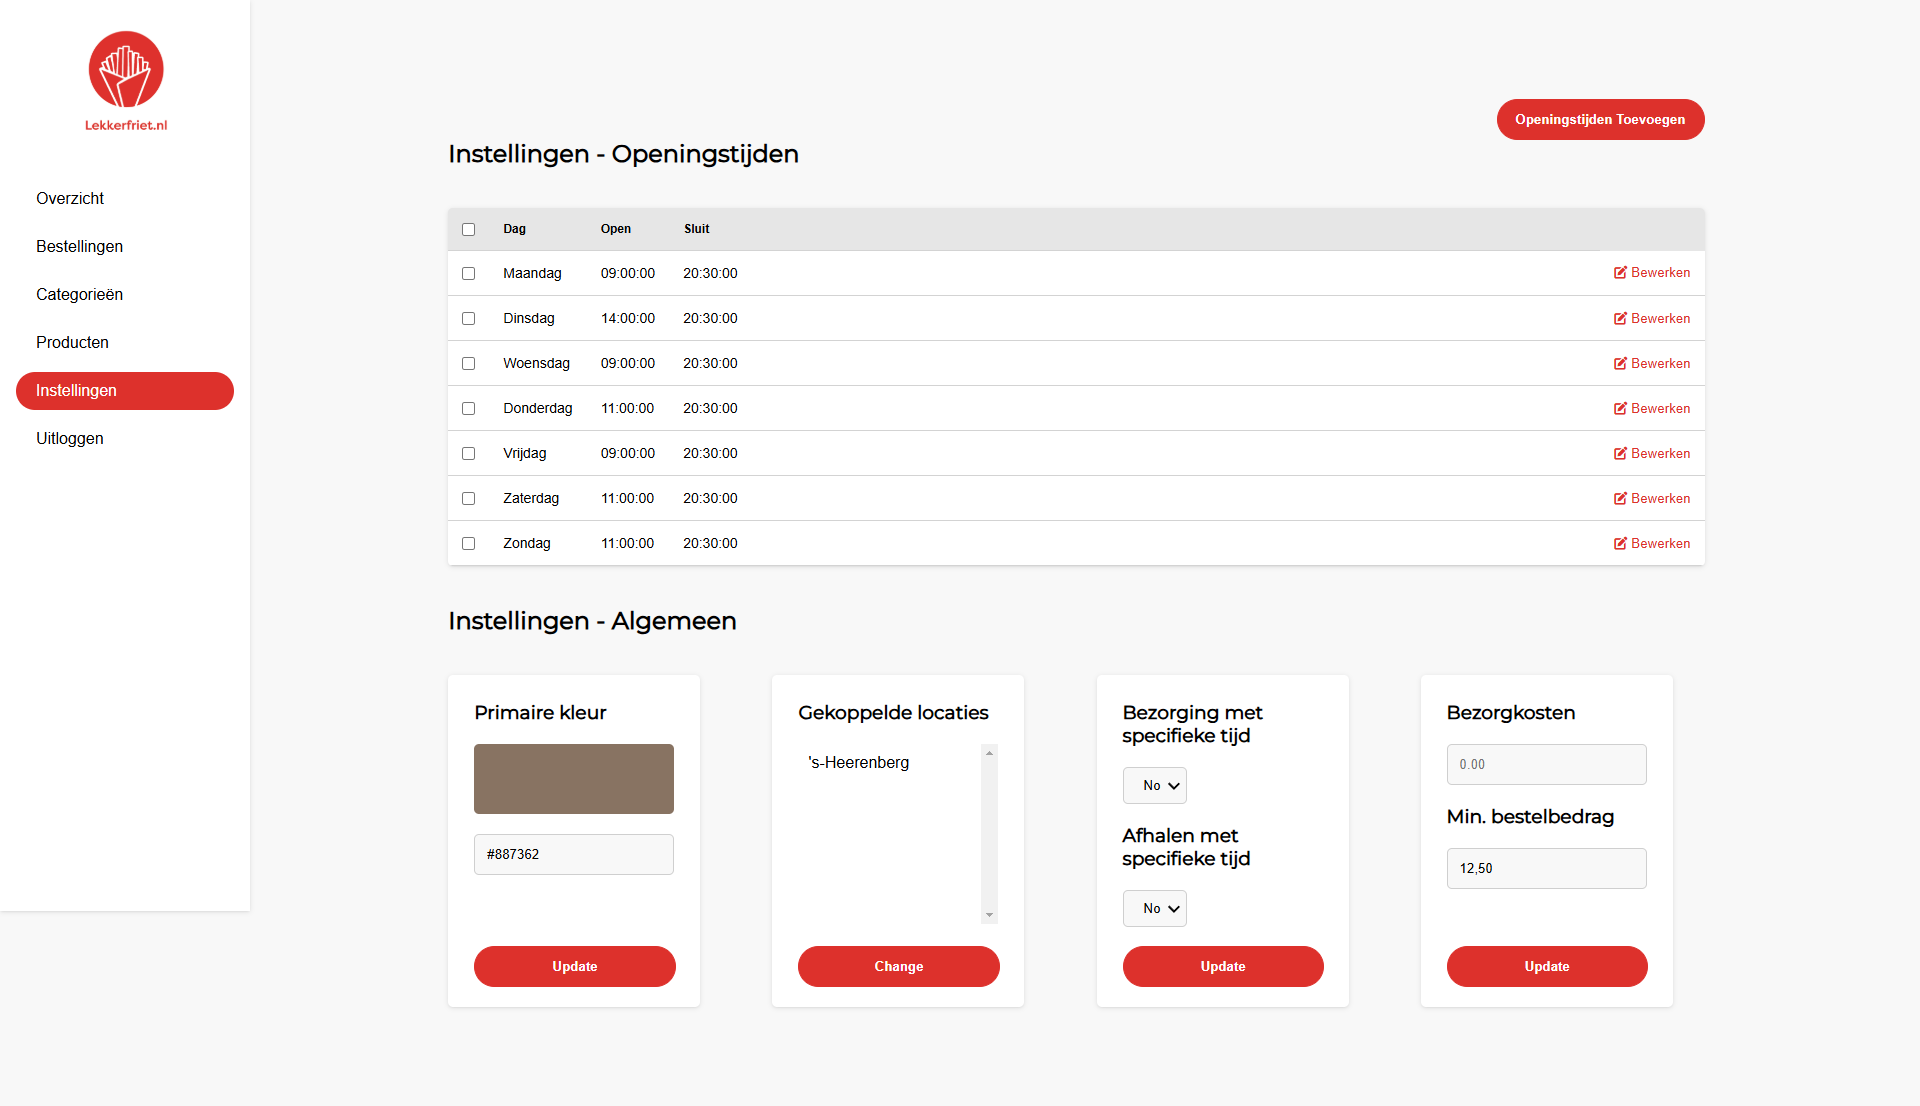Focus the Min. bestelbedrag input field

(x=1546, y=868)
